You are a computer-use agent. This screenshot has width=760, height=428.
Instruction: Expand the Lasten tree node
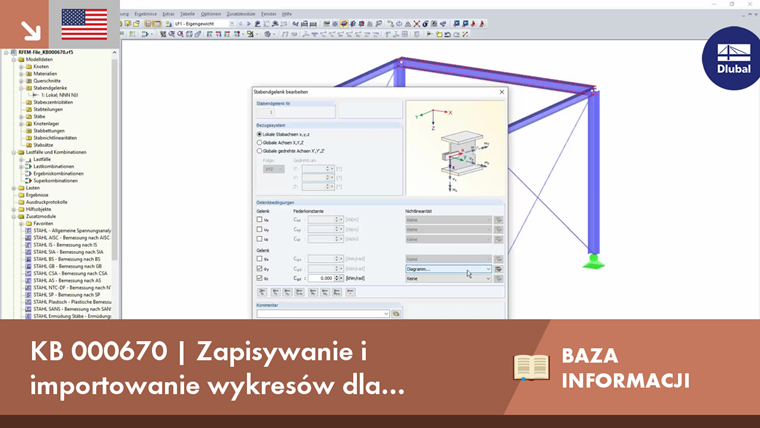(x=14, y=188)
